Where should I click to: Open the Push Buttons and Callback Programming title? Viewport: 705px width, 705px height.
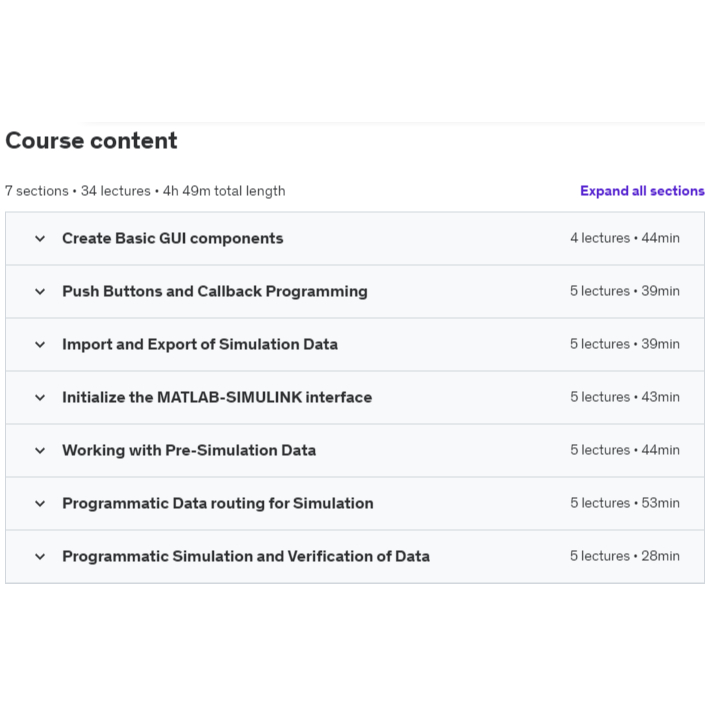click(214, 292)
